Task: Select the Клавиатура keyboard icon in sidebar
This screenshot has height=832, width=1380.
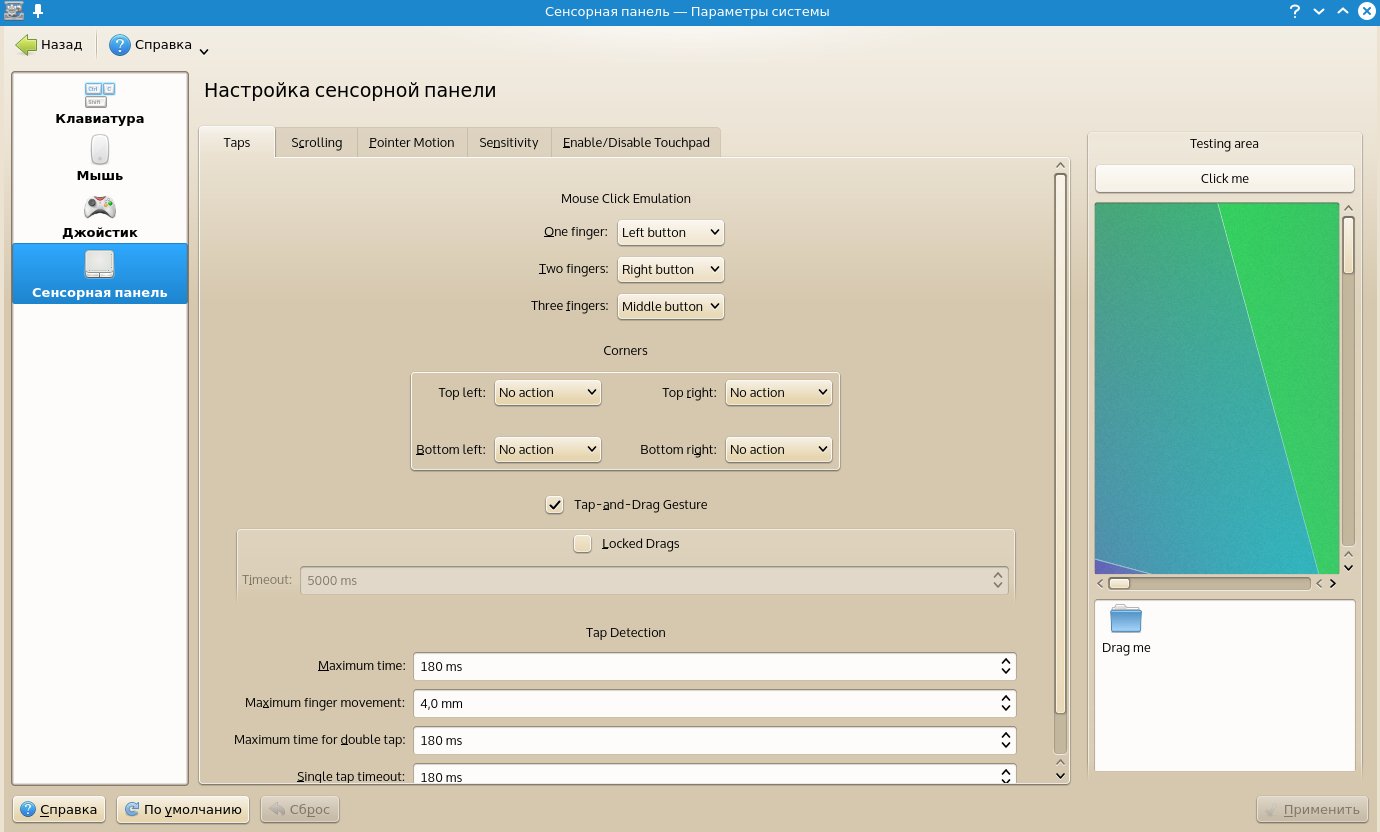Action: [100, 96]
